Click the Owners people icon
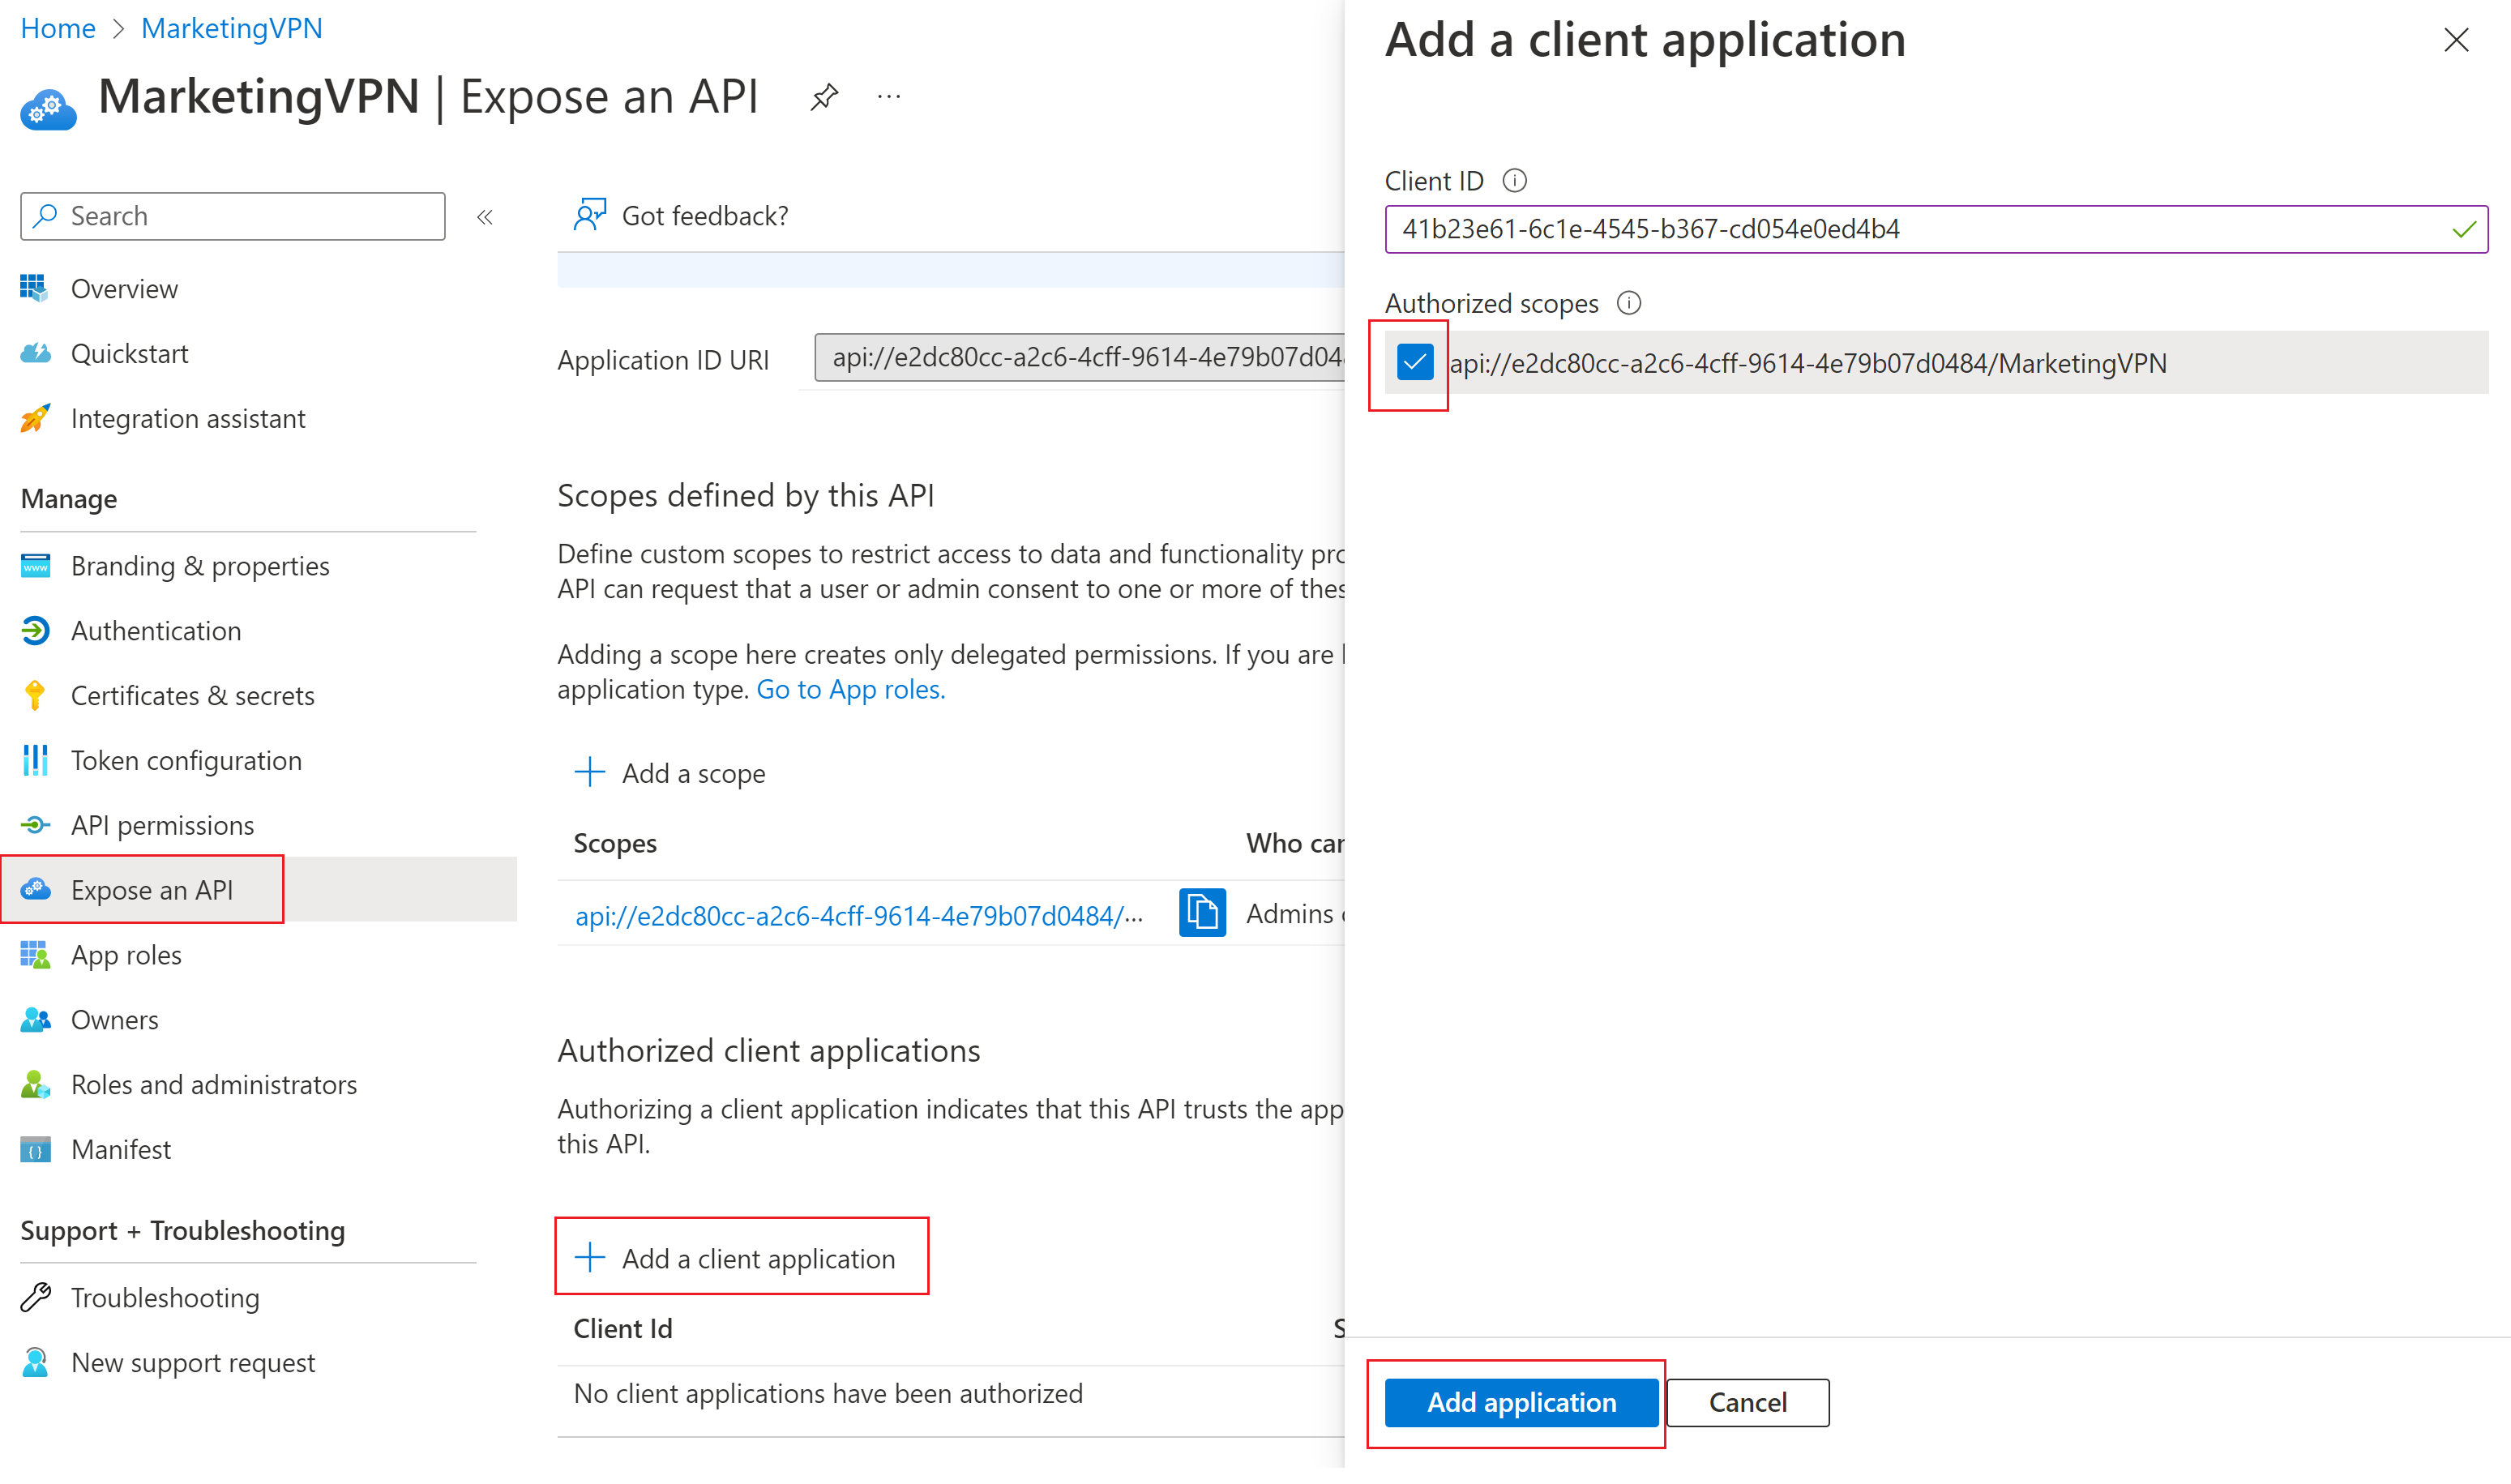2511x1484 pixels. [35, 1020]
